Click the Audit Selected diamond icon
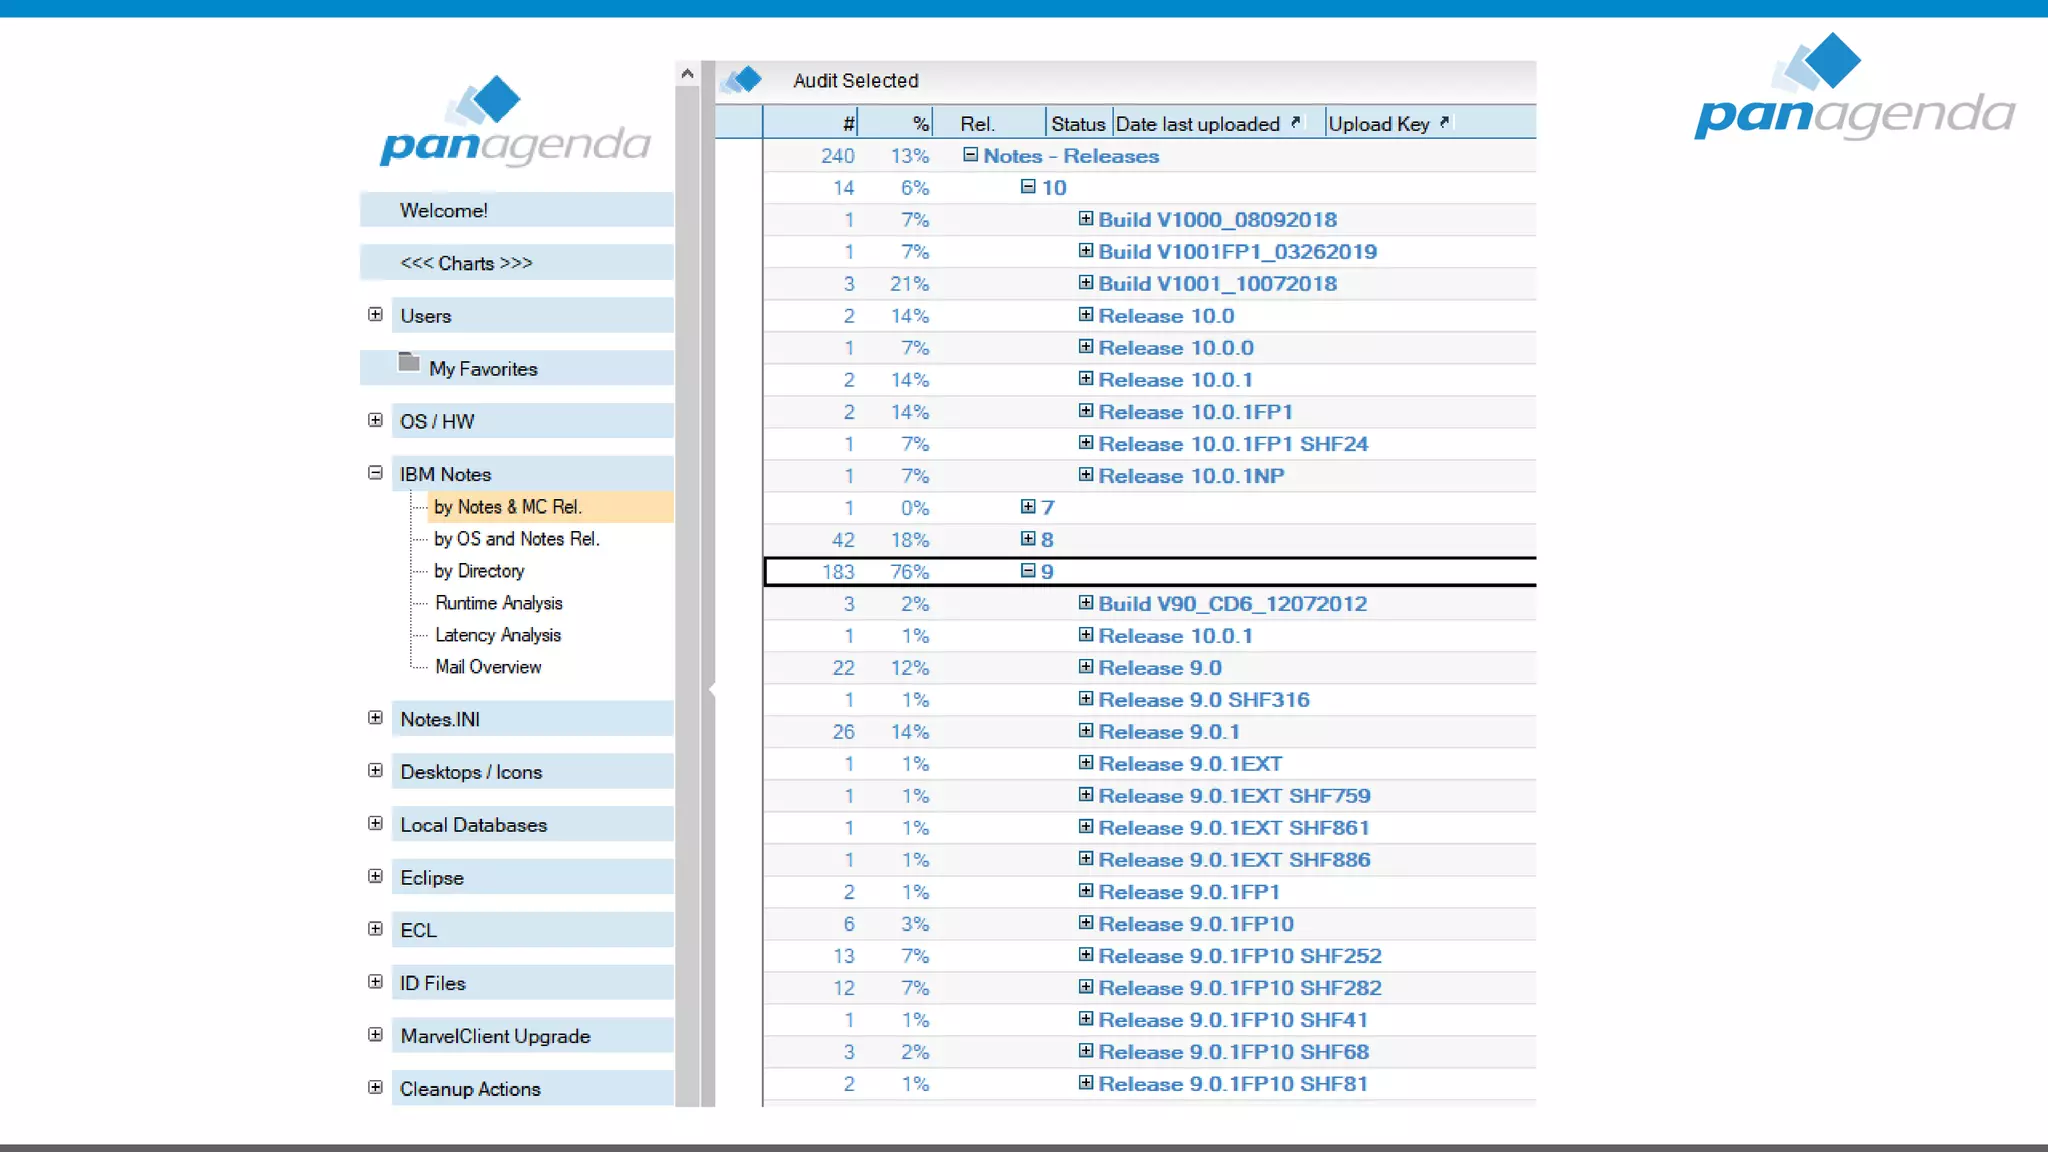 742,80
